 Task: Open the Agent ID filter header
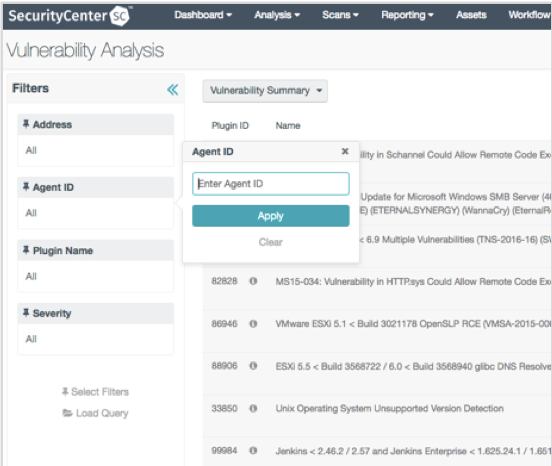(x=95, y=187)
